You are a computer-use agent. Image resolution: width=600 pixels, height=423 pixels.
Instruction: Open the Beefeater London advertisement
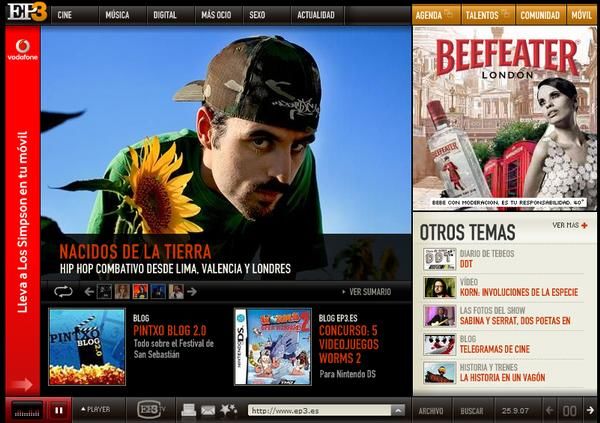(x=504, y=119)
